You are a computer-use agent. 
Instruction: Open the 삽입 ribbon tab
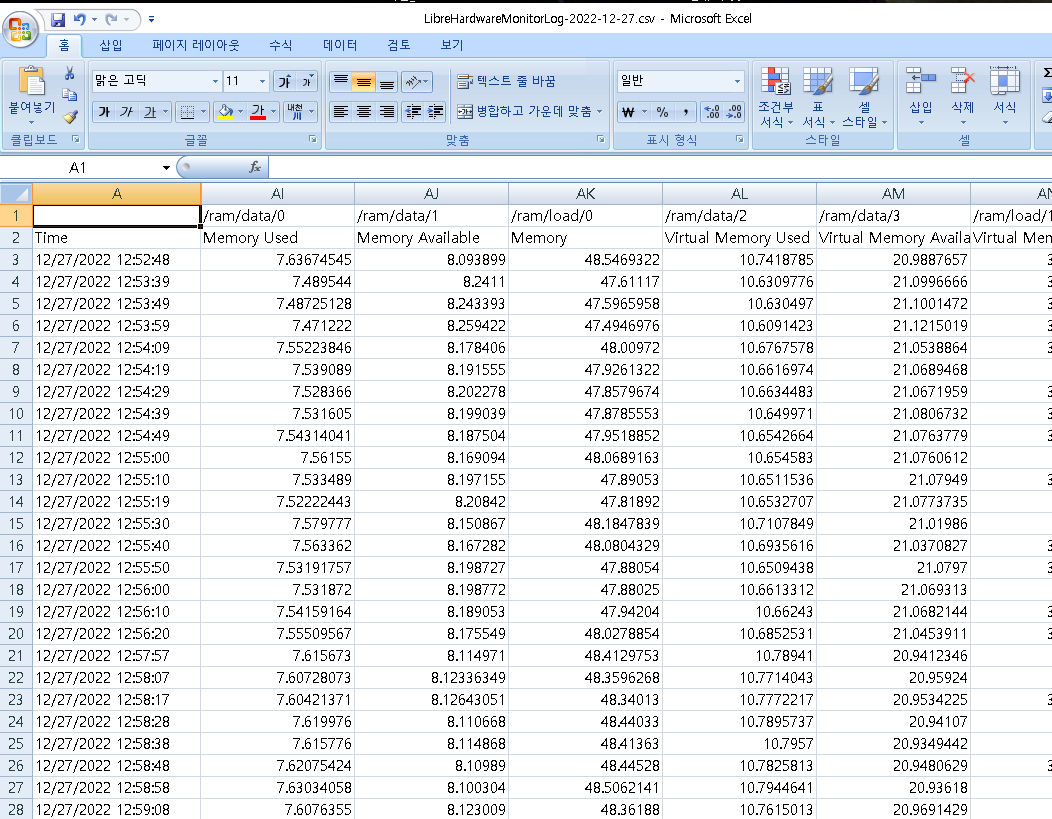pyautogui.click(x=111, y=45)
